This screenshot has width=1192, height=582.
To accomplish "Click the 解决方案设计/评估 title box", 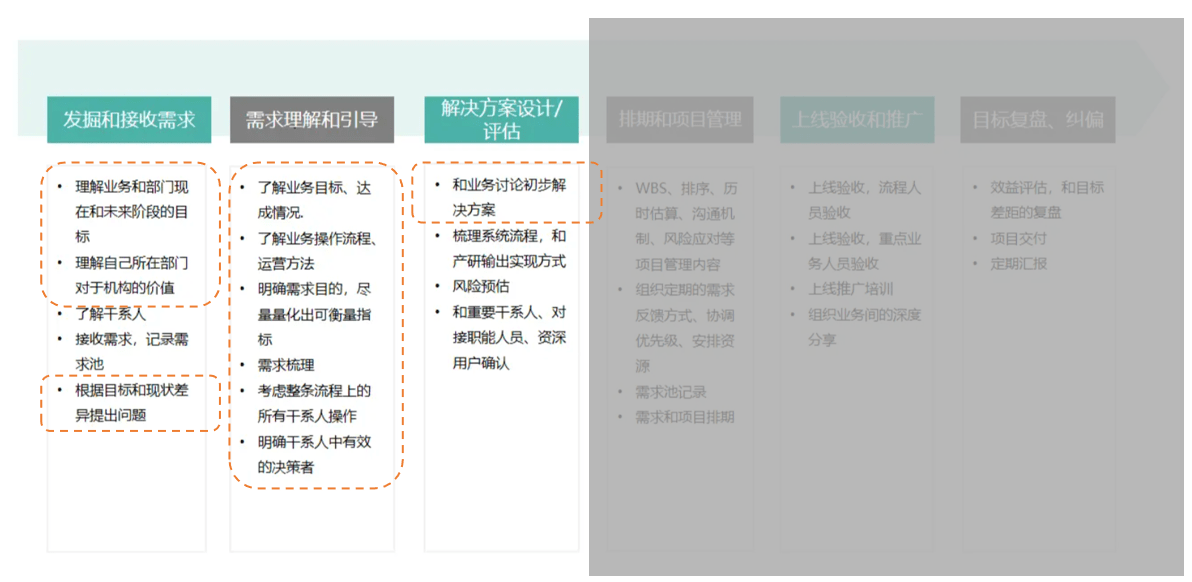I will click(503, 118).
